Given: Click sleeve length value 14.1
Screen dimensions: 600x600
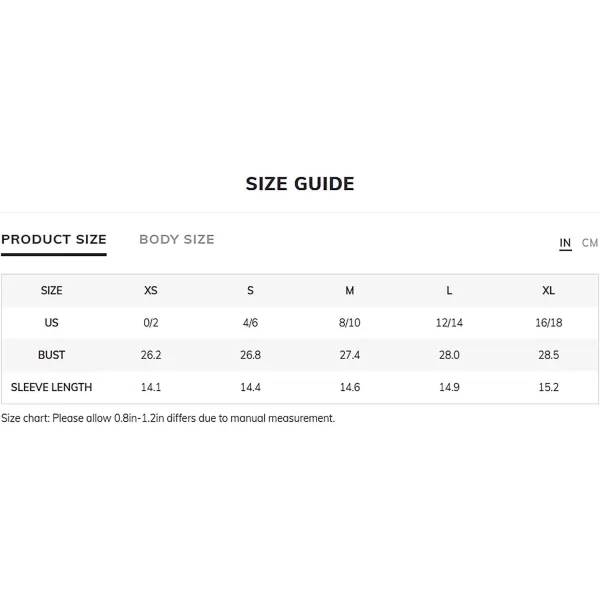Looking at the screenshot, I should click(x=151, y=387).
